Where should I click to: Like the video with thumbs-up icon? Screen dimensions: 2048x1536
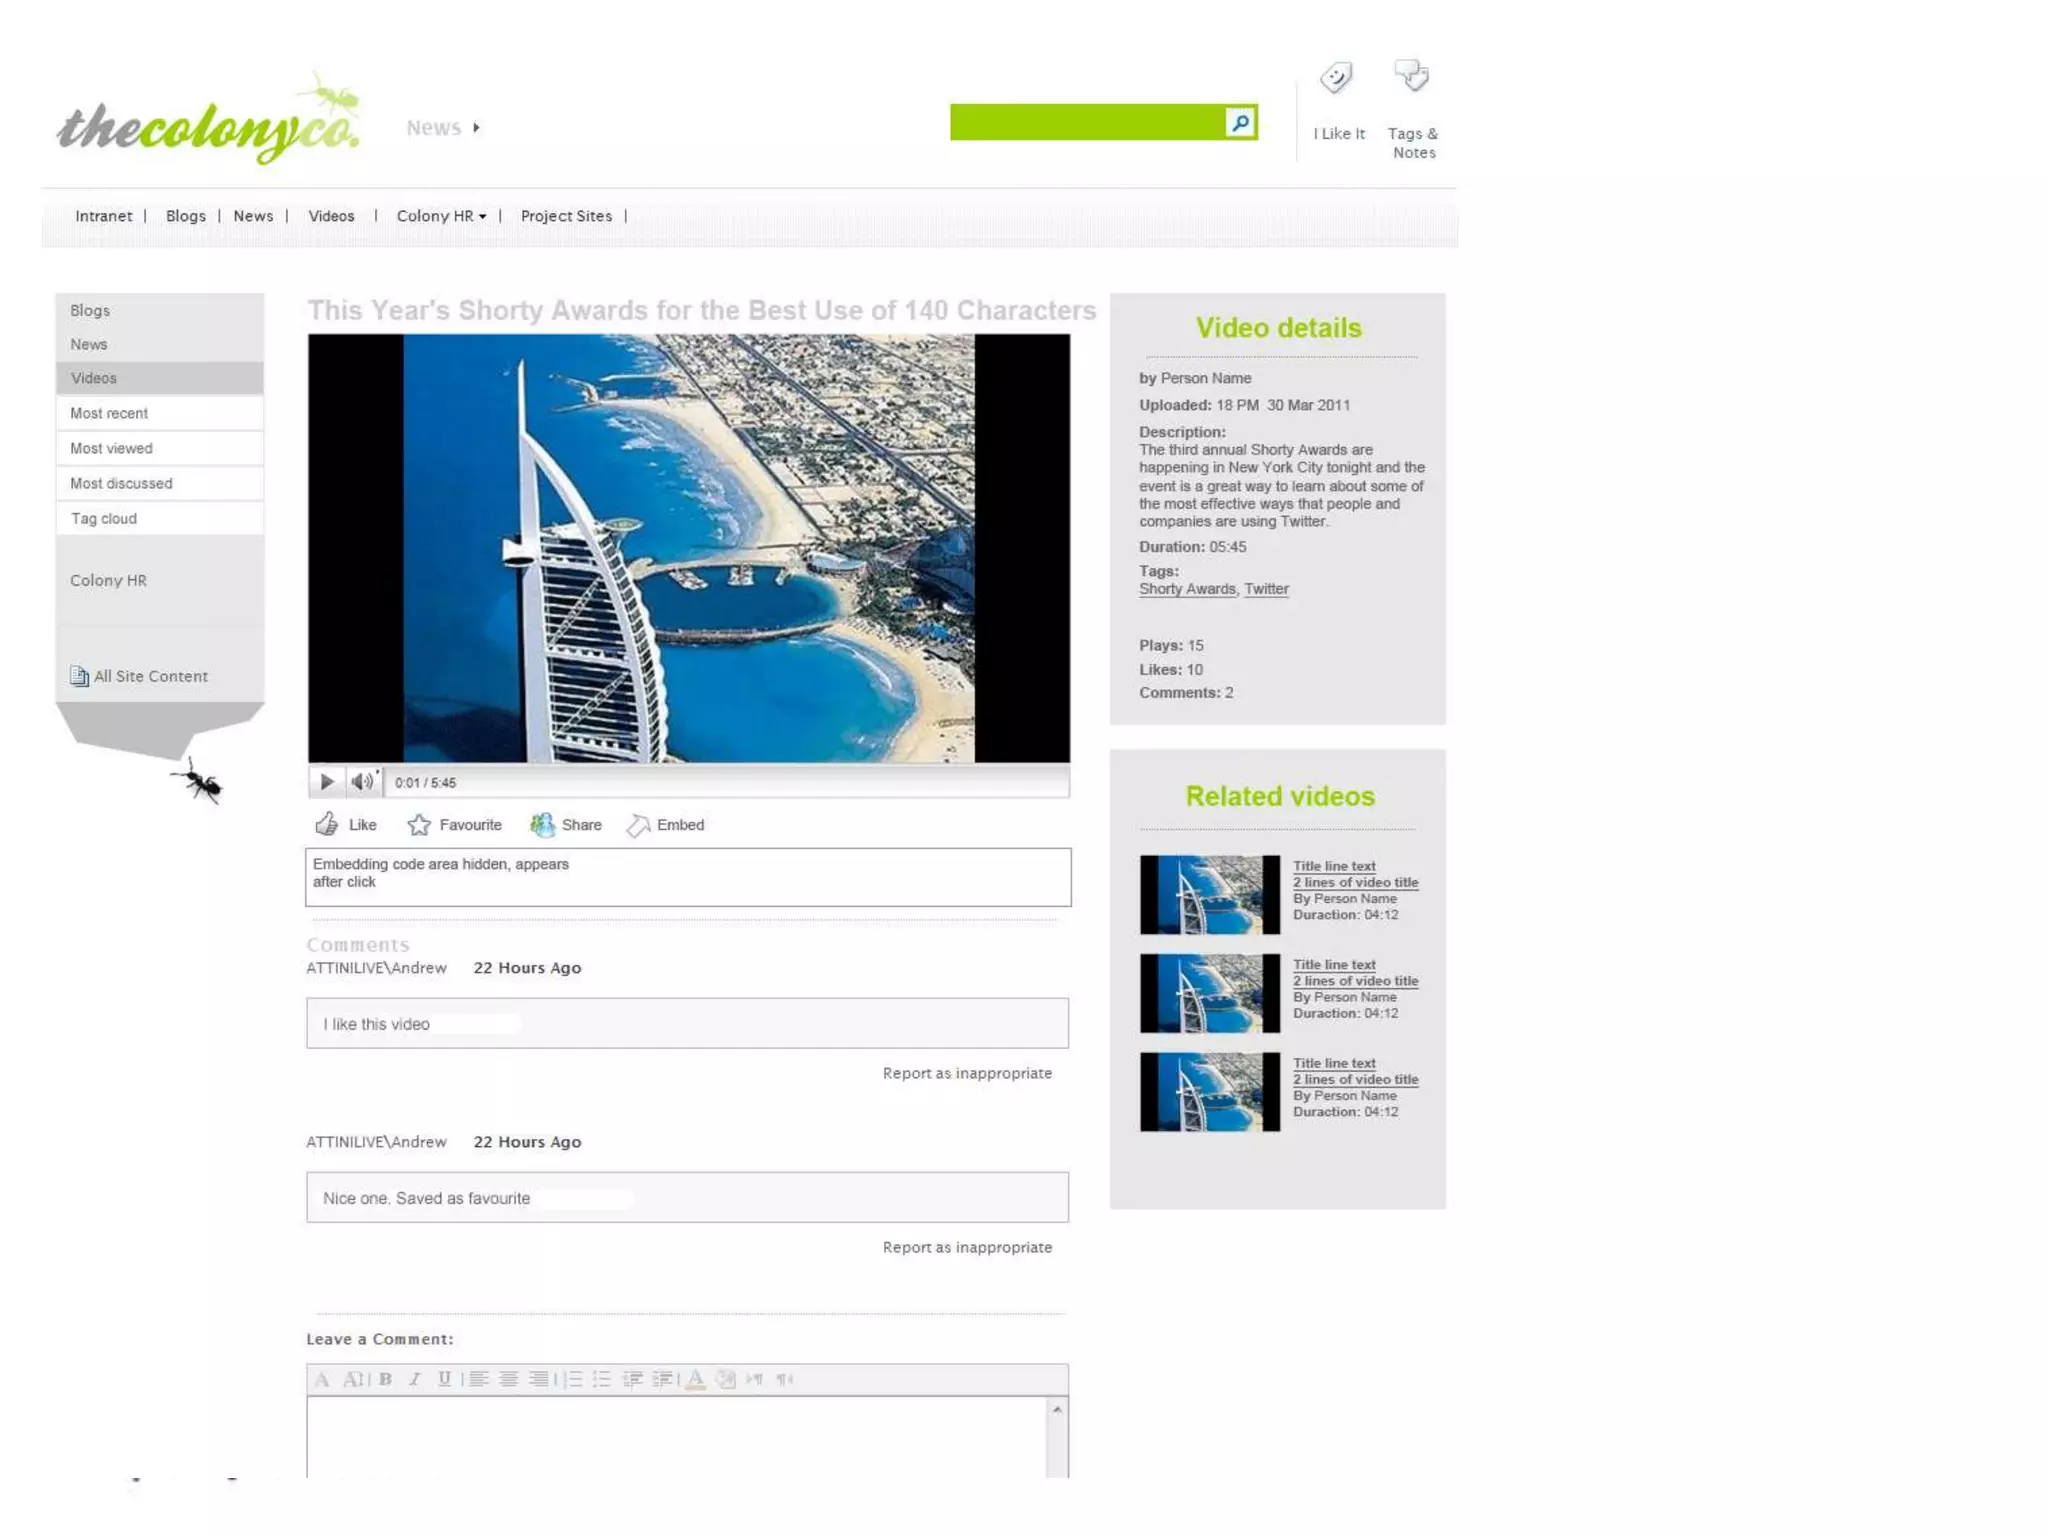(327, 824)
